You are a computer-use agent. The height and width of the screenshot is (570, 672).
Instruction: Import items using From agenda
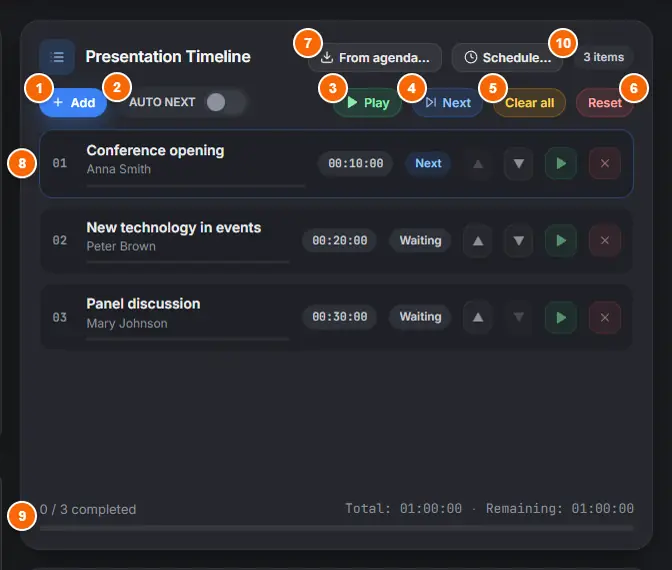click(375, 57)
